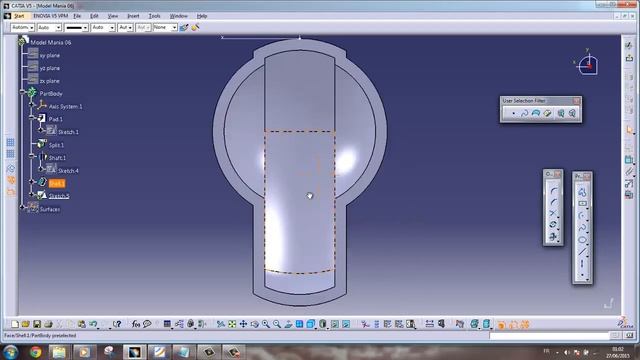Select the Axis tool in Profile toolbar
Screen dimensions: 640x360
coord(582,264)
